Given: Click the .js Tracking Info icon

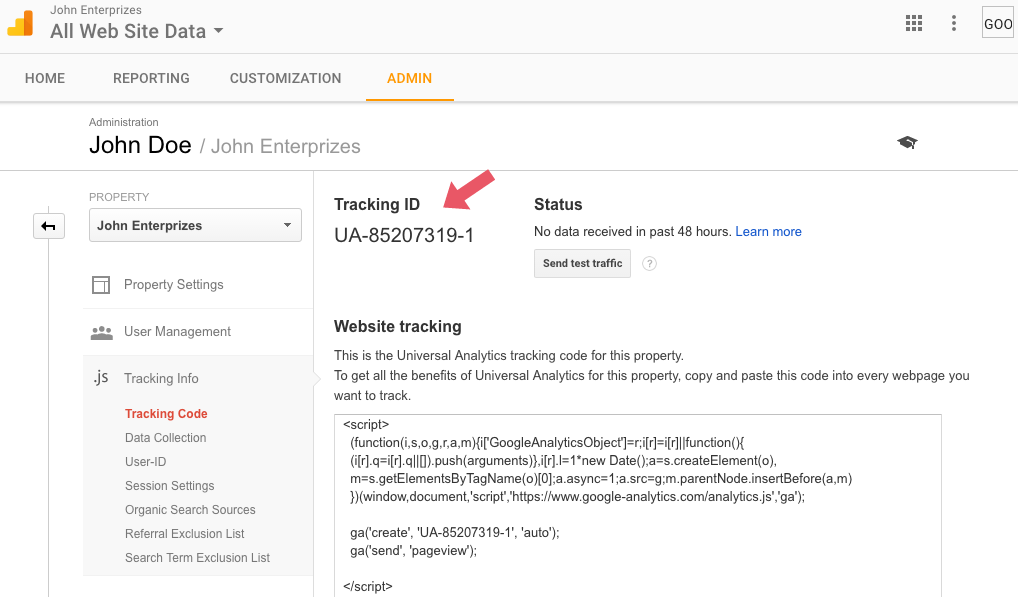Looking at the screenshot, I should point(101,378).
